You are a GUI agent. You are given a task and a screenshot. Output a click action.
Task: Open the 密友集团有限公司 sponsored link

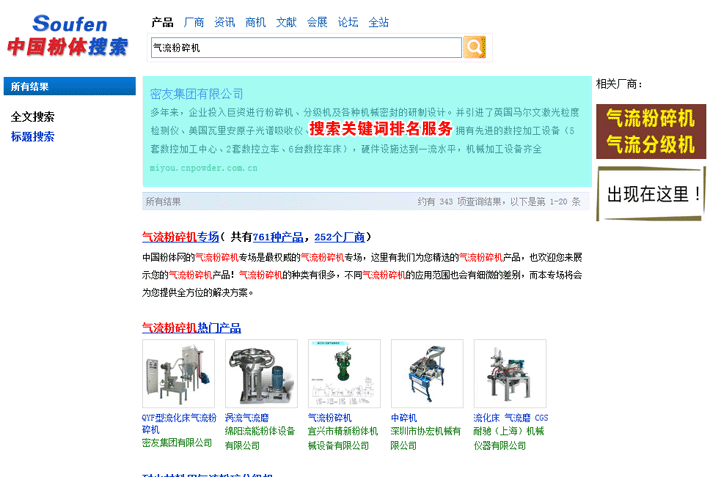[x=197, y=94]
